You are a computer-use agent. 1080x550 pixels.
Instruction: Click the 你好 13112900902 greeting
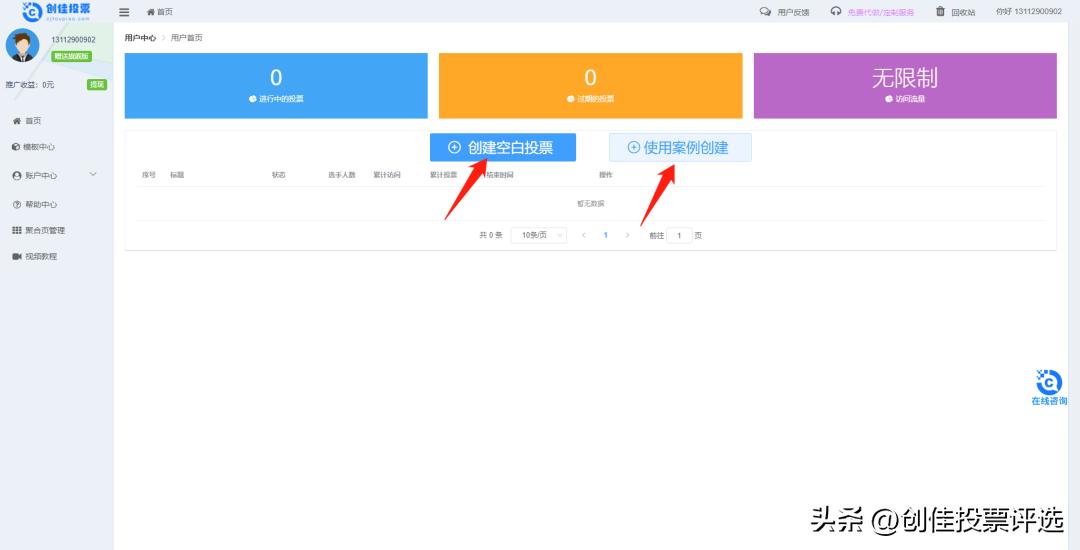[x=1029, y=12]
